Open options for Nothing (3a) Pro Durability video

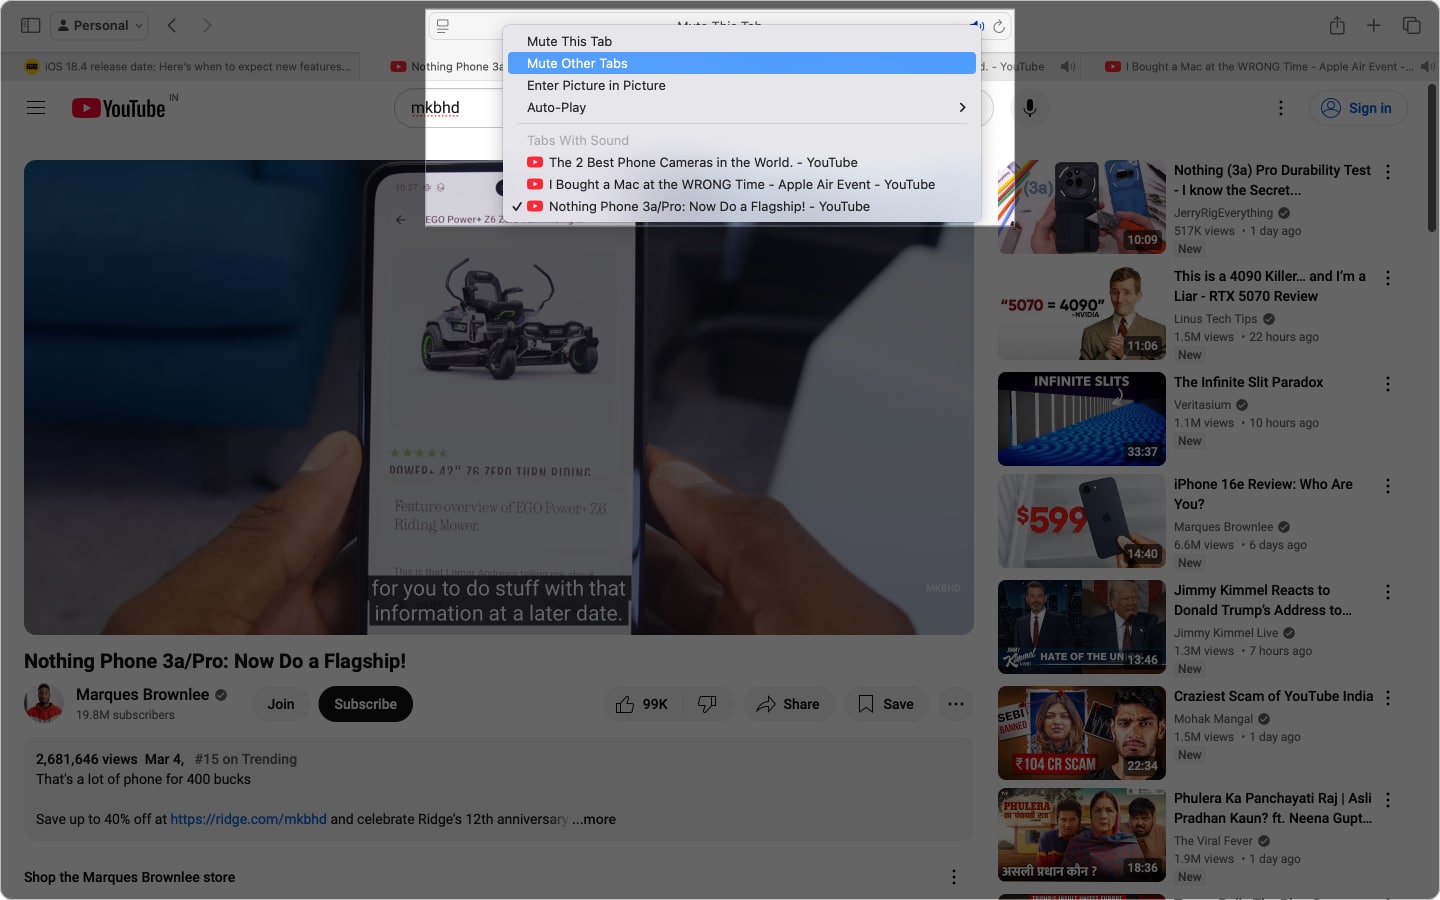point(1388,172)
